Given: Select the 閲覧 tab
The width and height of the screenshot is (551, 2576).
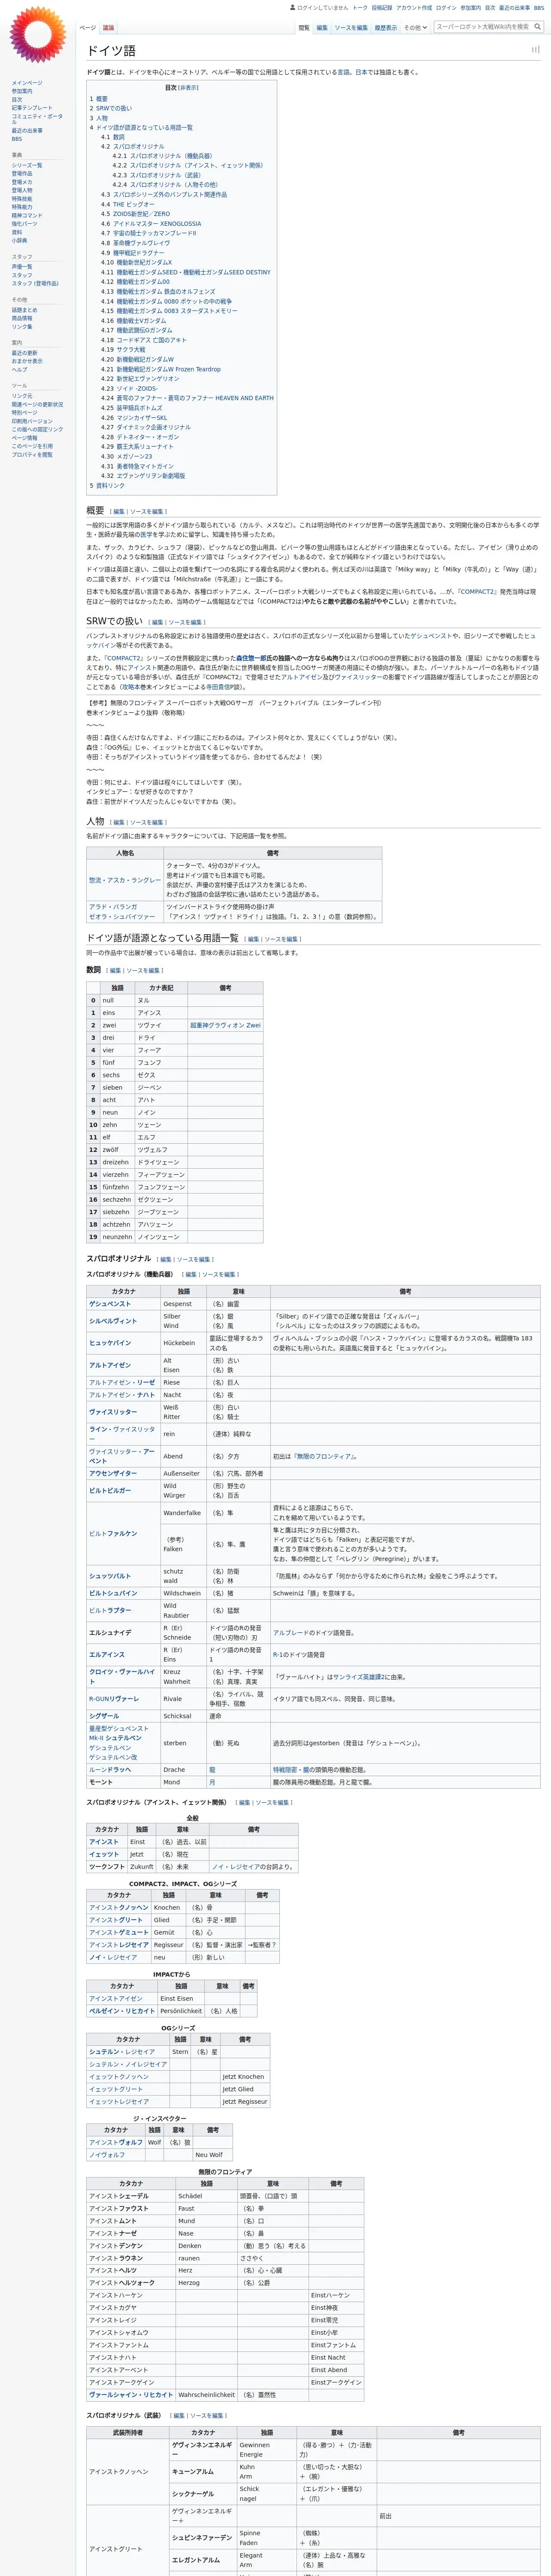Looking at the screenshot, I should 304,28.
